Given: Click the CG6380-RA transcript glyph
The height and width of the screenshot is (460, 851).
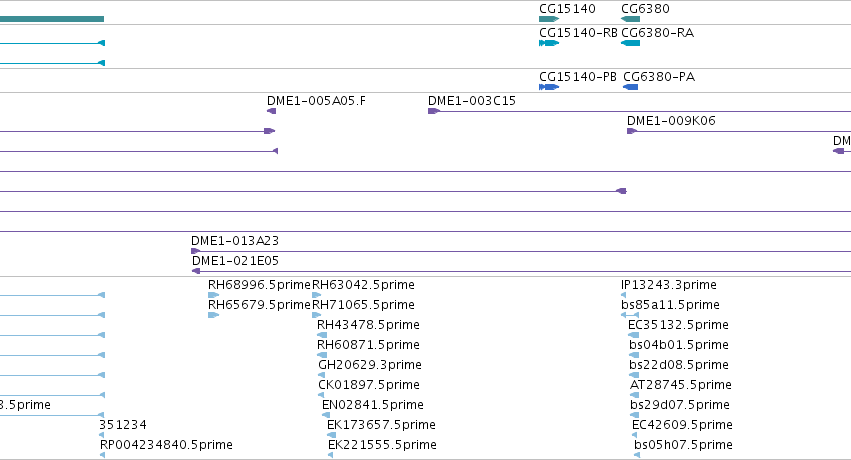Looking at the screenshot, I should tap(630, 43).
